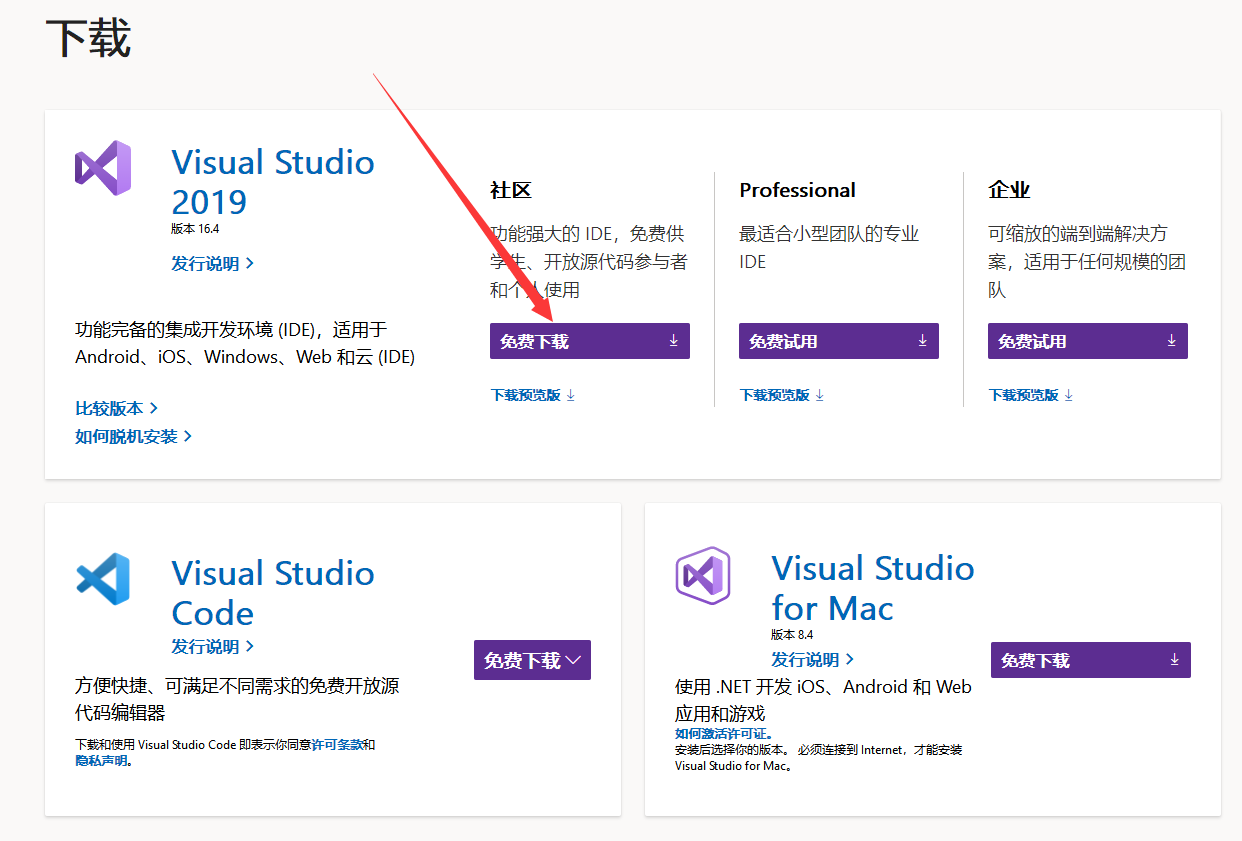Click Visual Studio 2019 title heading
The height and width of the screenshot is (841, 1242).
click(x=273, y=182)
